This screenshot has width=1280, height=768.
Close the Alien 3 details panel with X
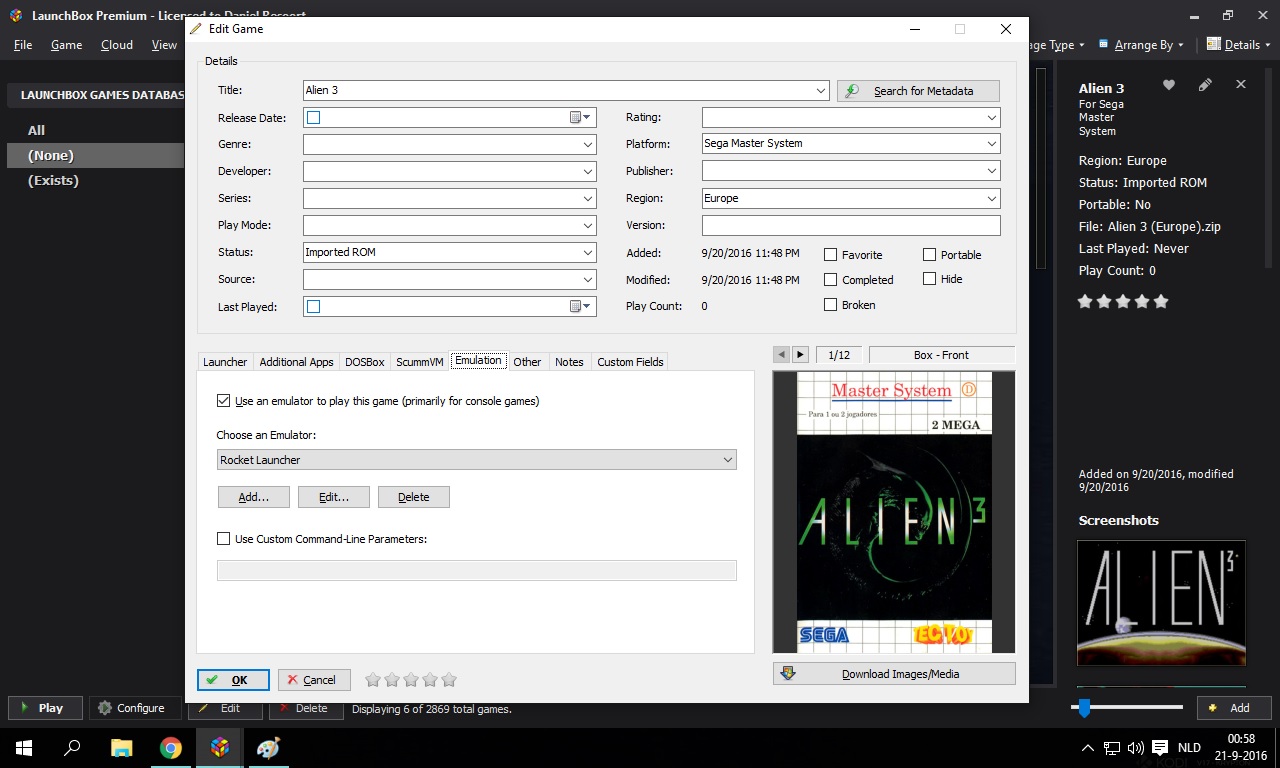click(1241, 85)
